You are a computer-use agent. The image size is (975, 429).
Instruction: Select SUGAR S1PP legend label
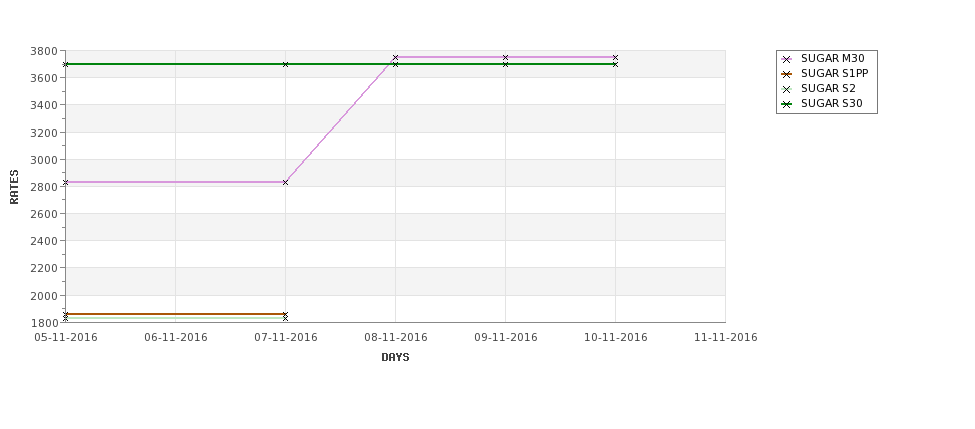tap(834, 73)
